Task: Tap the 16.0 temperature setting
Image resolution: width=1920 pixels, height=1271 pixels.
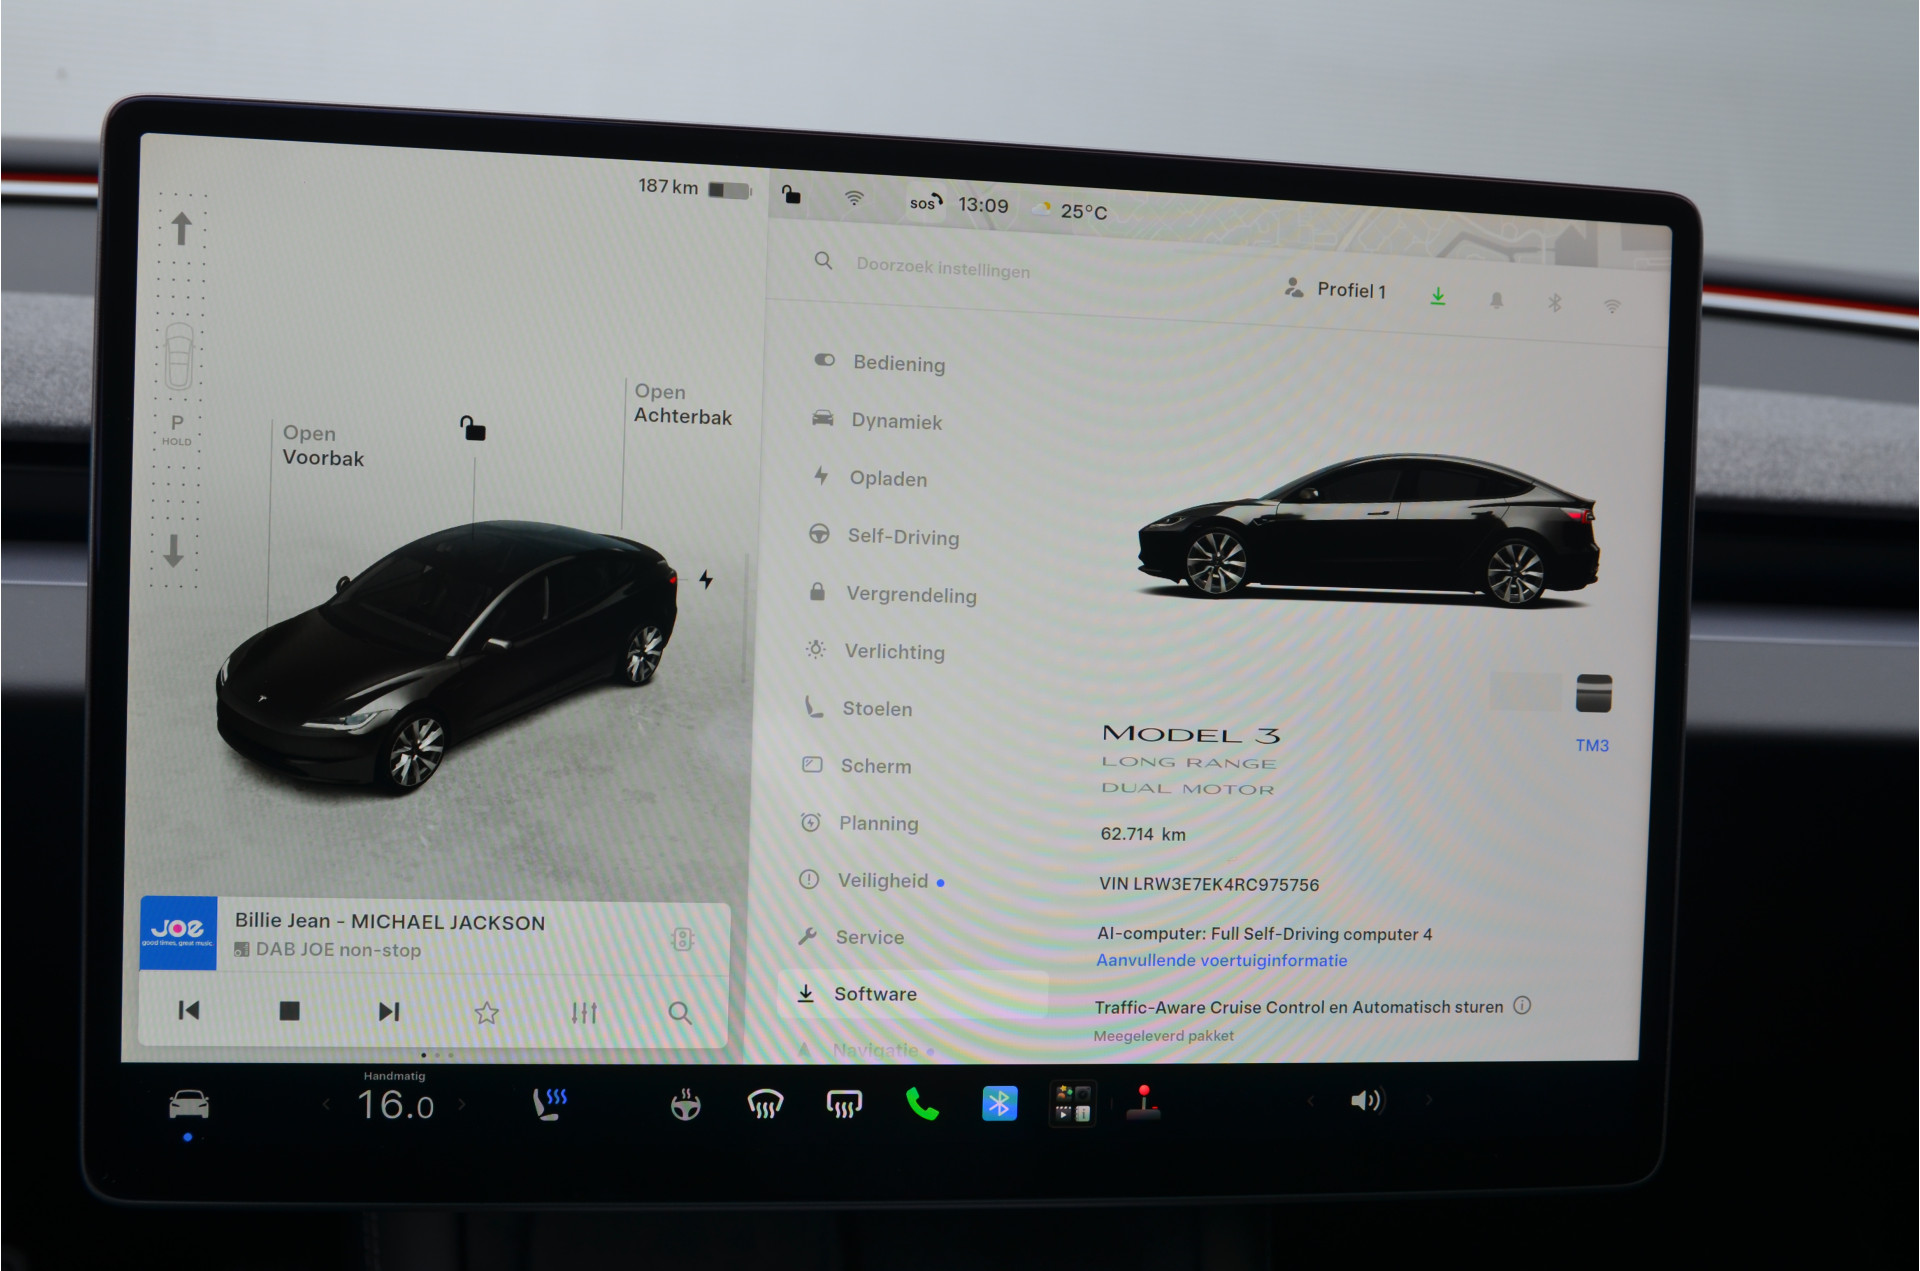Action: 396,1105
